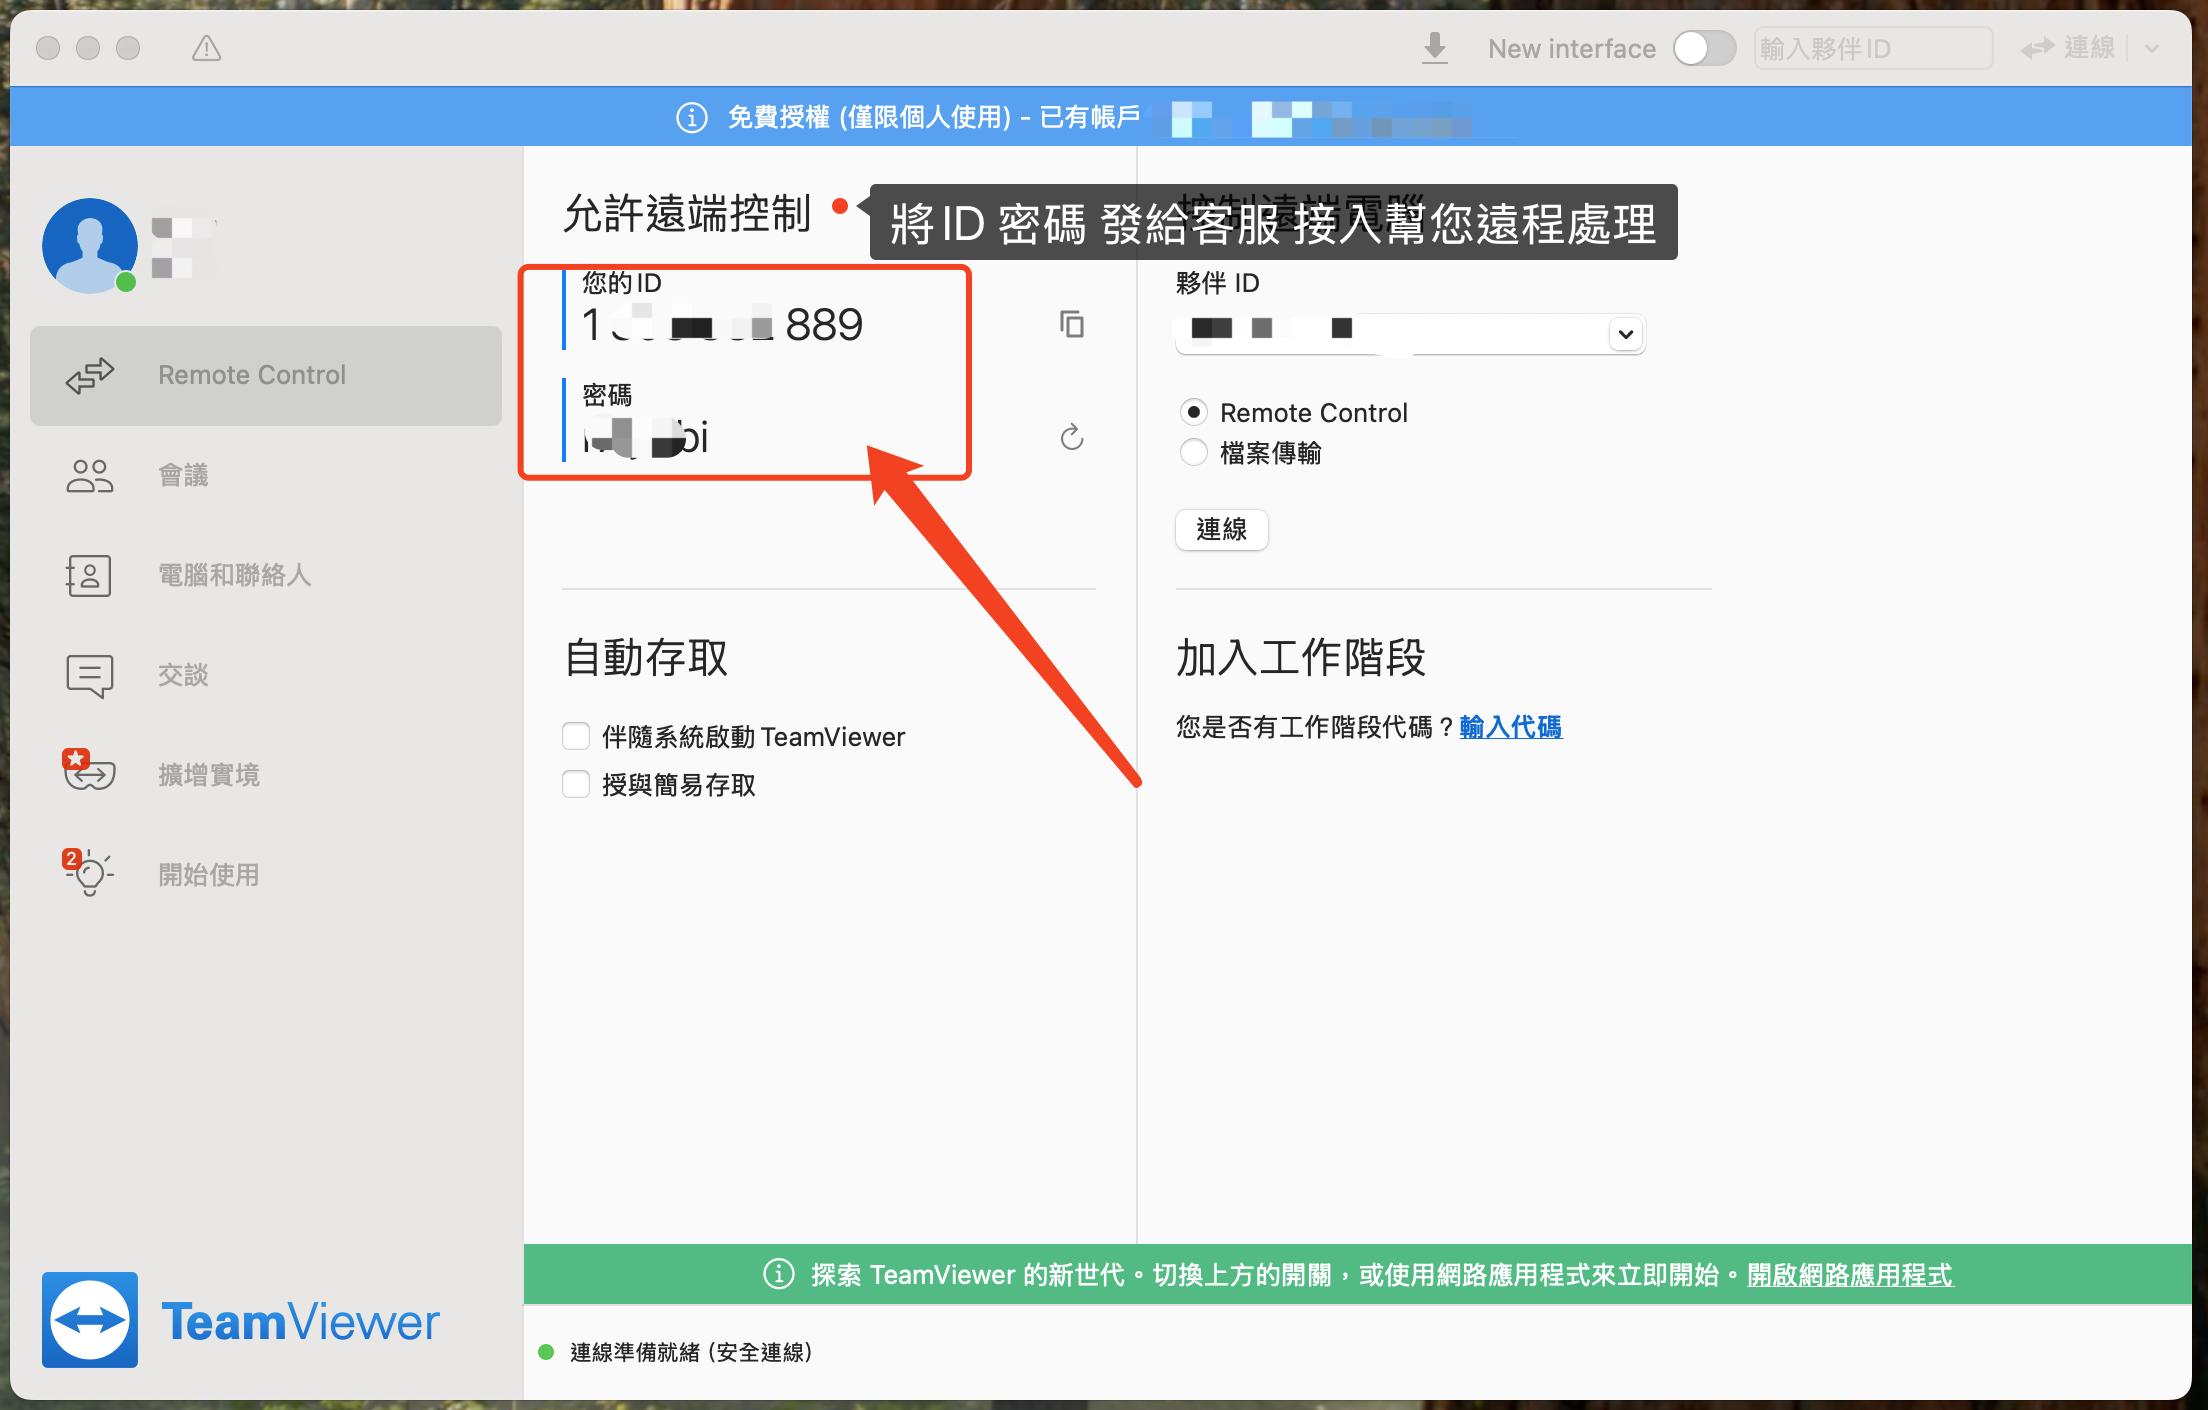Copy your ID using the copy icon
The height and width of the screenshot is (1410, 2208).
pos(1072,324)
